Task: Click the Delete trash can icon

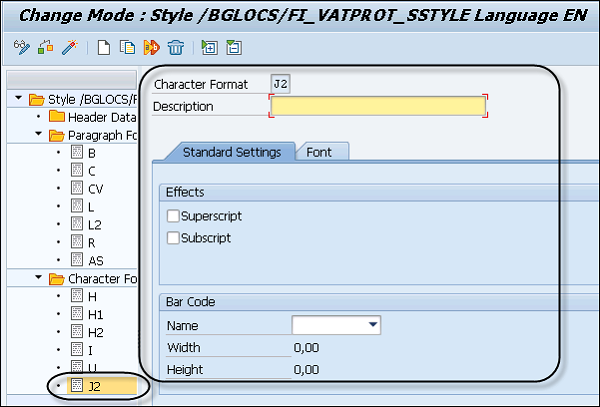Action: [x=176, y=47]
